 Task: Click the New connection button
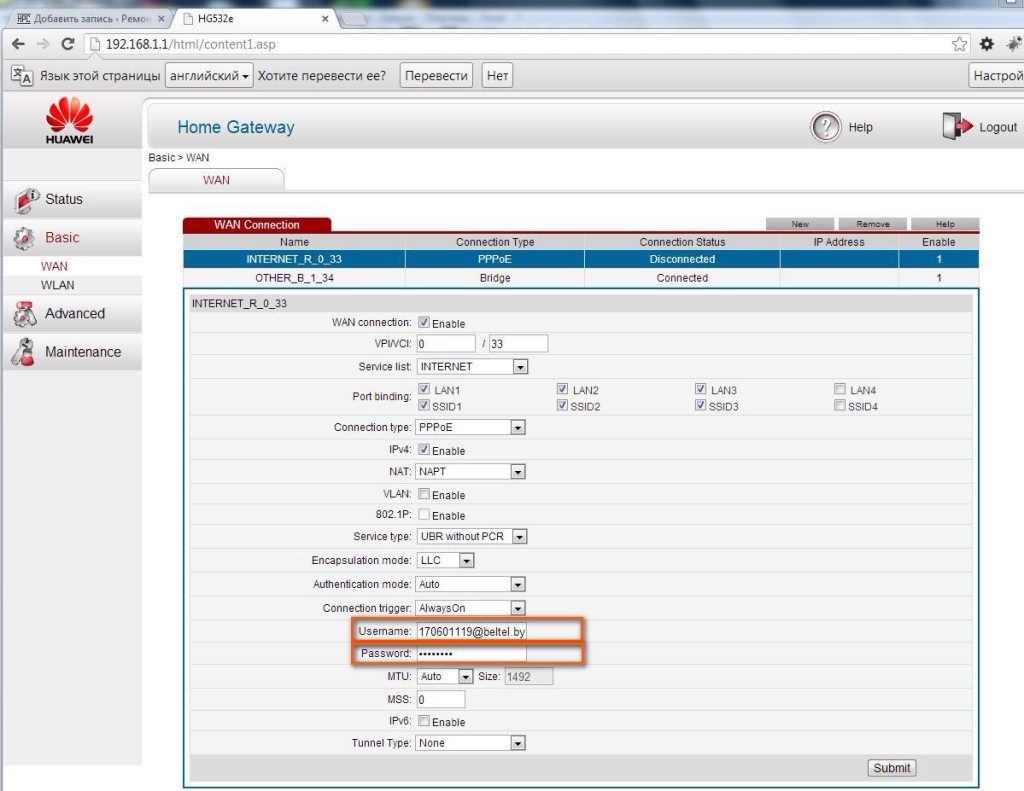coord(799,224)
